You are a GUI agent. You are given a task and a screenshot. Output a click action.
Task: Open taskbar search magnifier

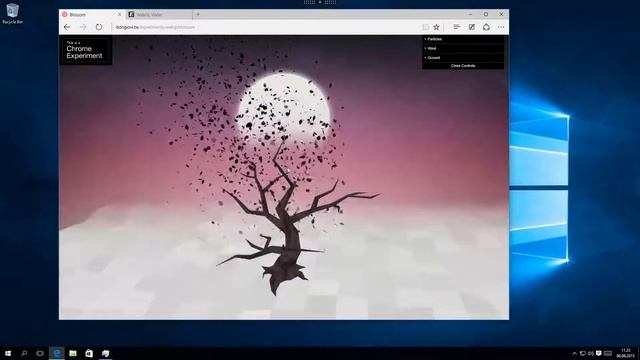tap(24, 353)
